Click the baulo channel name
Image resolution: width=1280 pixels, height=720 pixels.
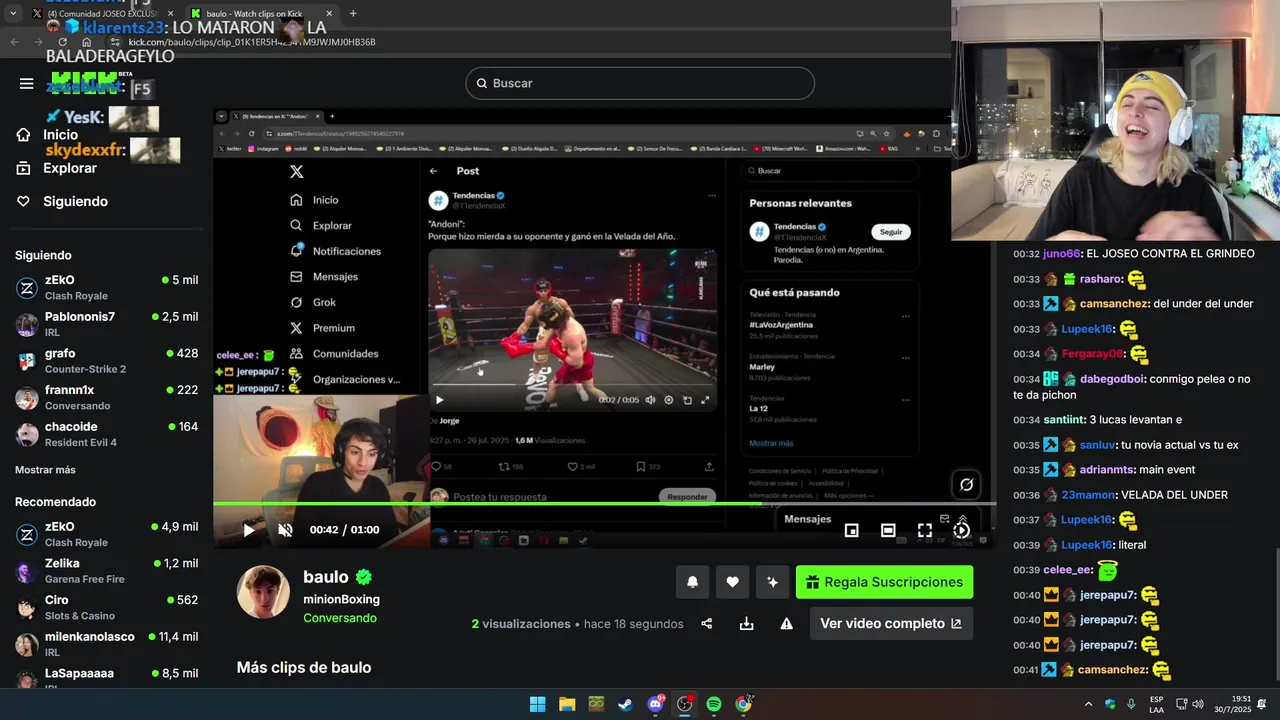point(326,577)
